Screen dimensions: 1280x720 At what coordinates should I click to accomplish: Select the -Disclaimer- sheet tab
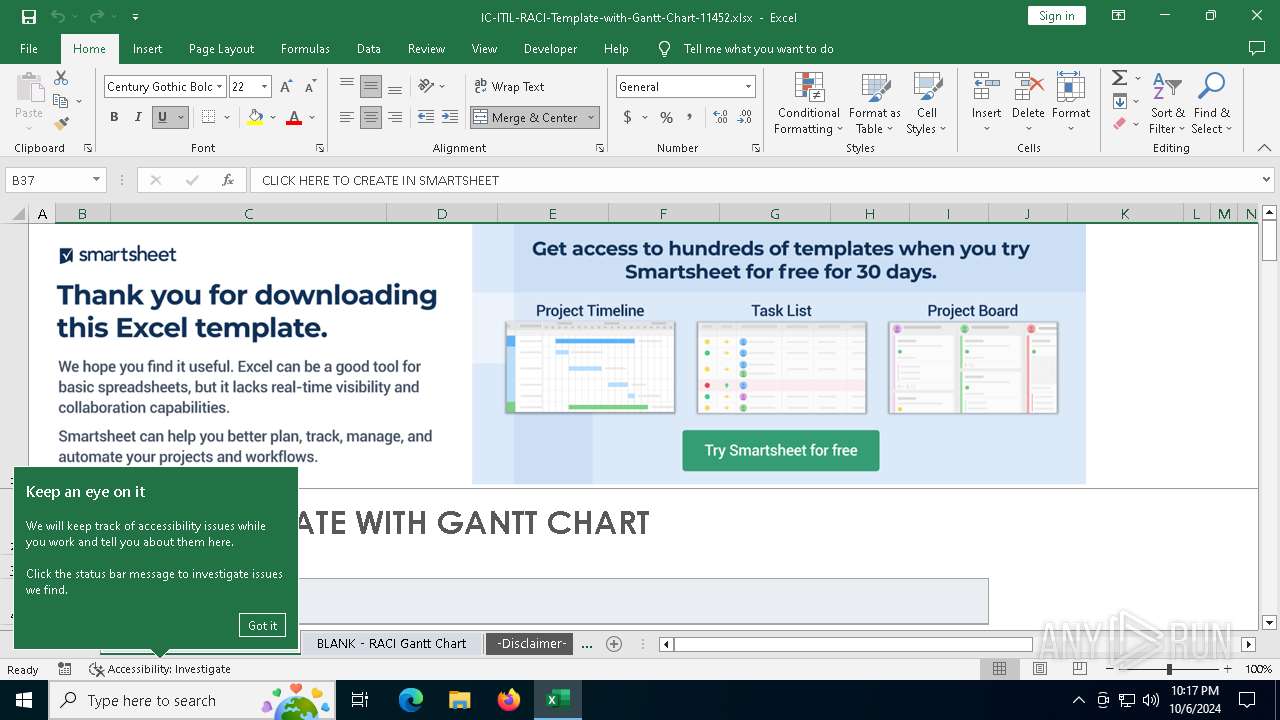[x=532, y=644]
